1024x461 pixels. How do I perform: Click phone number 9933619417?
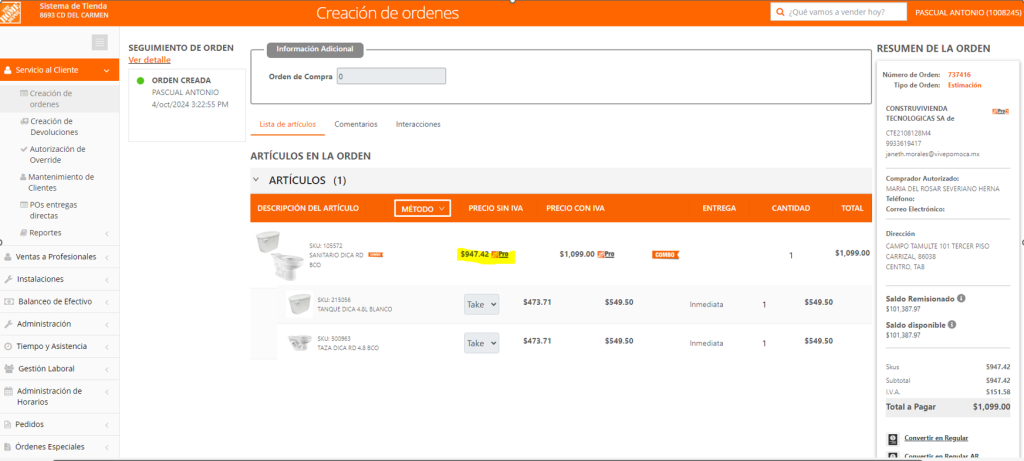pyautogui.click(x=903, y=144)
